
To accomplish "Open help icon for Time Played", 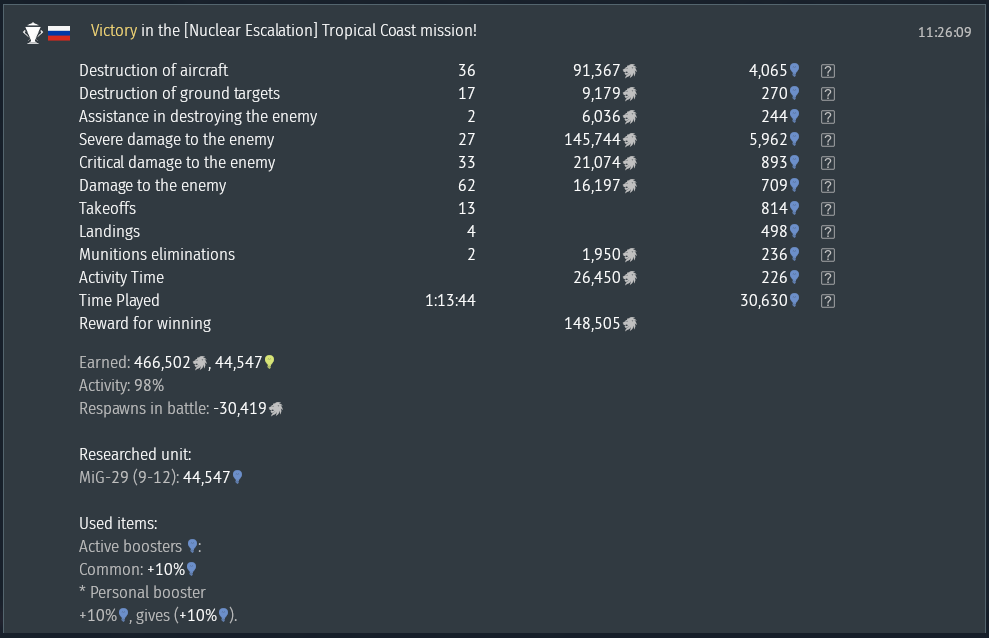I will (x=827, y=301).
